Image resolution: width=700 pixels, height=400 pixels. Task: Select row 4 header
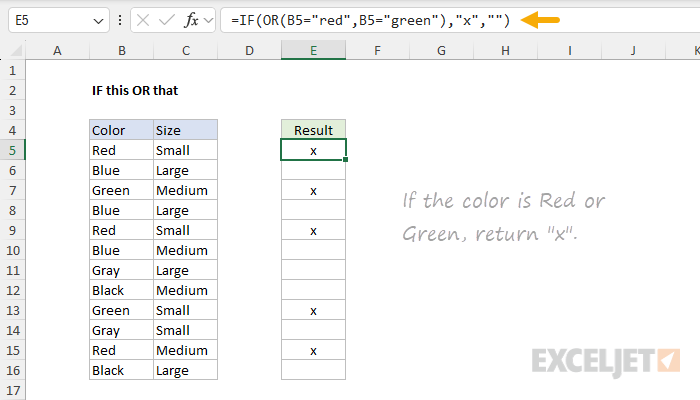coord(12,130)
